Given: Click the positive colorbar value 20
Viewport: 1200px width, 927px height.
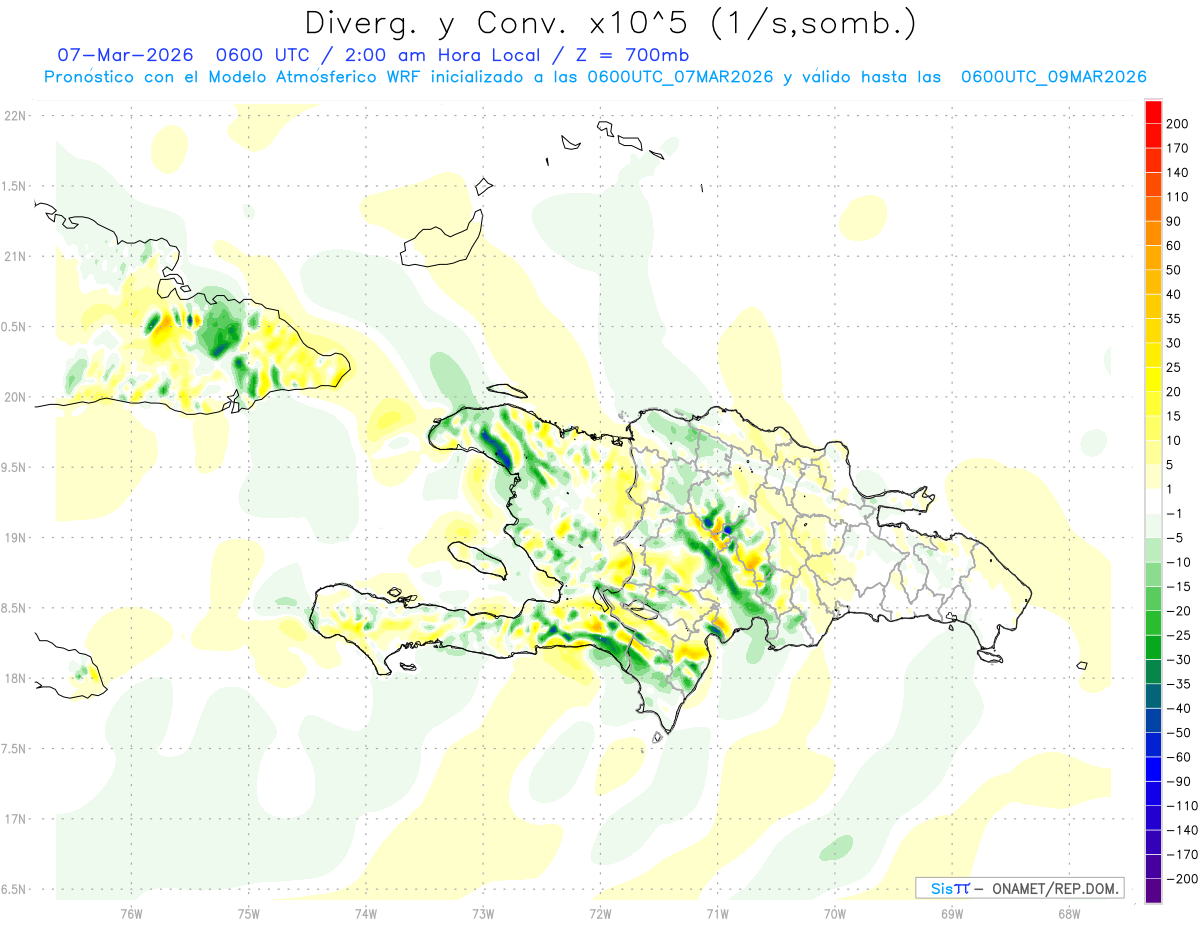Looking at the screenshot, I should coord(1174,391).
